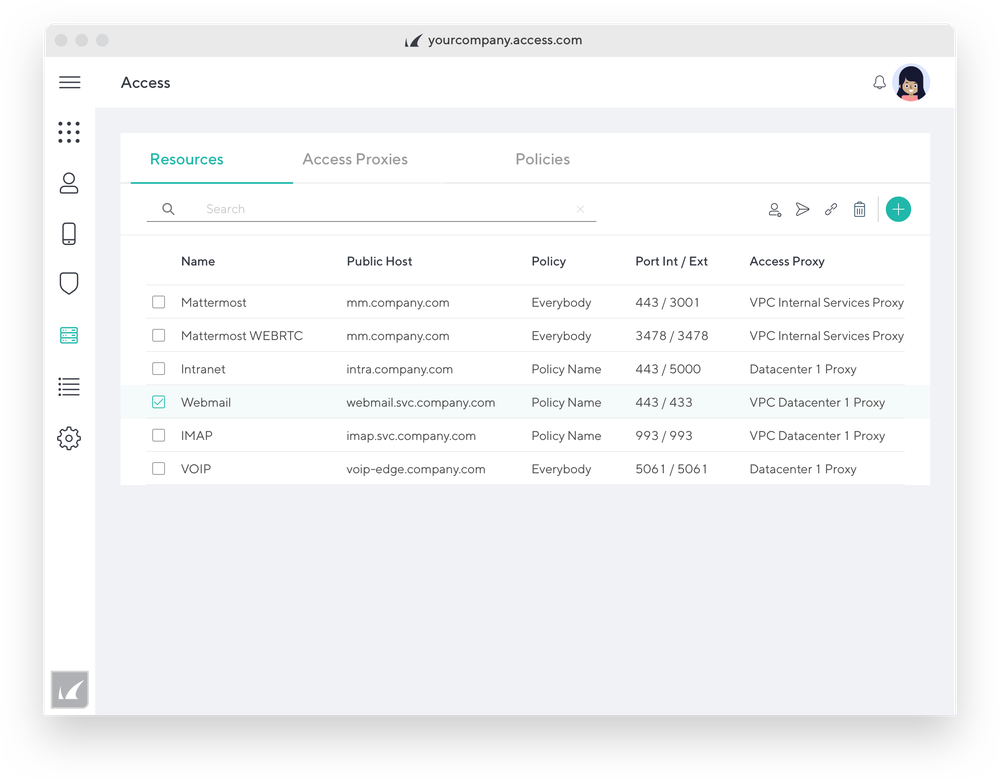Delete selected resources with the trash icon
Image resolution: width=1000 pixels, height=780 pixels.
tap(860, 209)
